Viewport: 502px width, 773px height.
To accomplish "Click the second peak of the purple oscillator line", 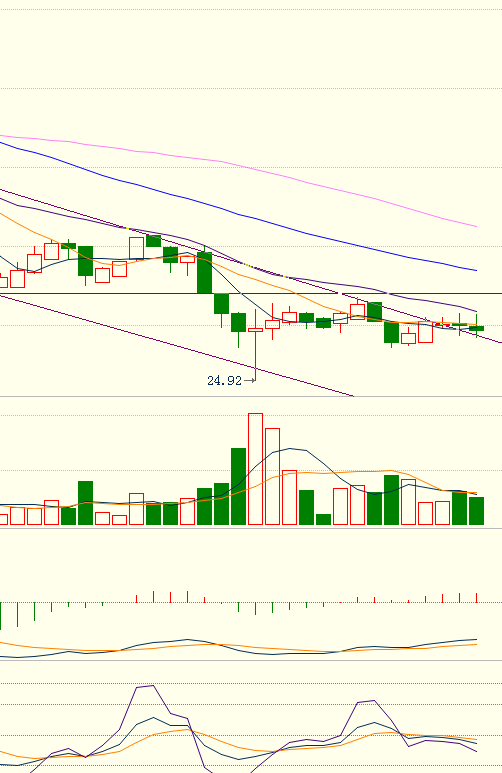I will (x=373, y=701).
